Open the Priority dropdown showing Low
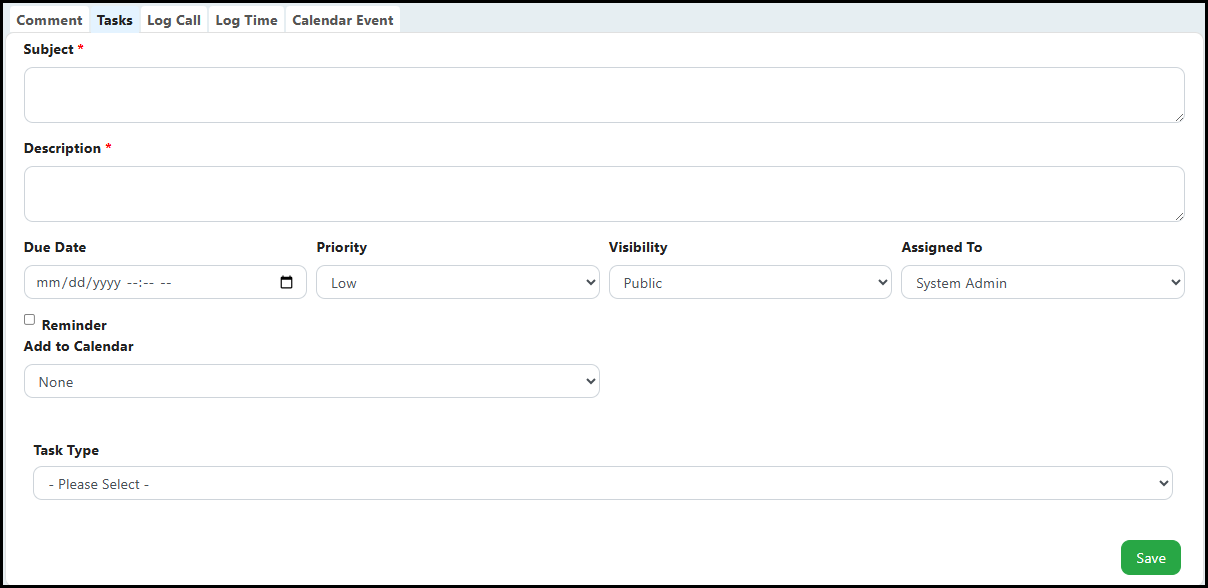 (x=458, y=282)
